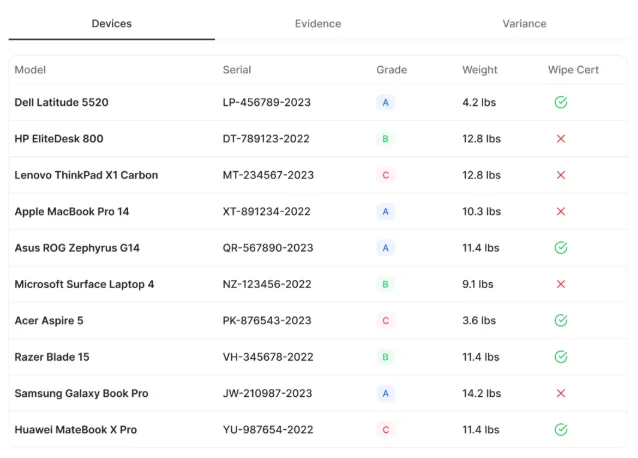
Task: Click the Model column header
Action: tap(30, 70)
